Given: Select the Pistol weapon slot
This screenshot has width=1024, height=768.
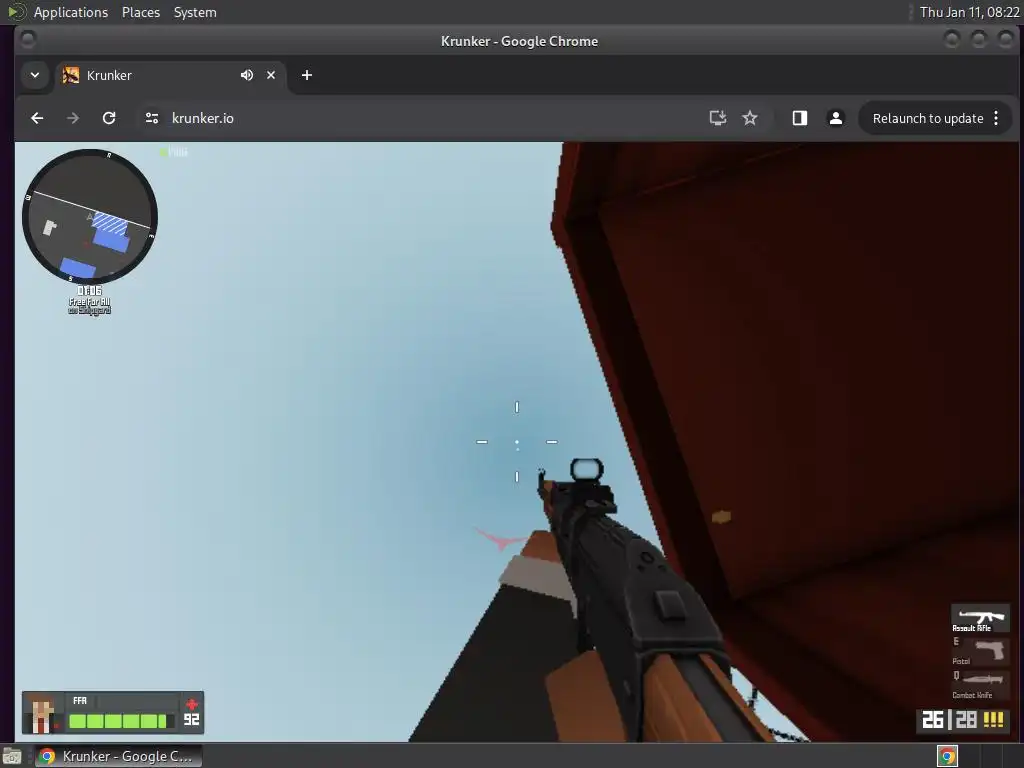Looking at the screenshot, I should point(980,652).
